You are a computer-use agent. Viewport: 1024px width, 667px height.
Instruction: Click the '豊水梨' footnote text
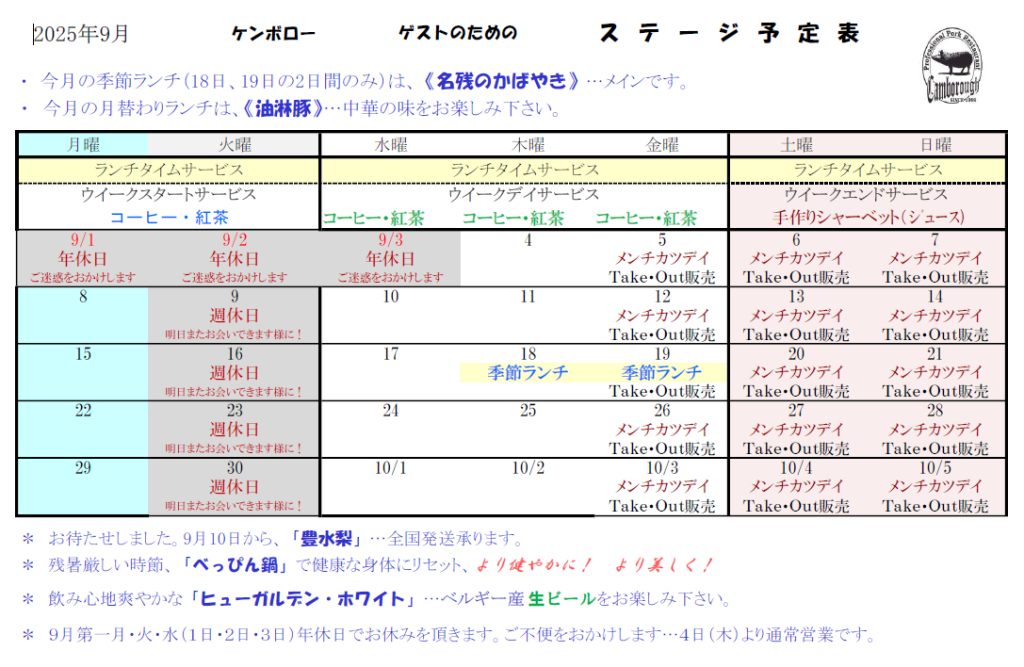point(326,539)
